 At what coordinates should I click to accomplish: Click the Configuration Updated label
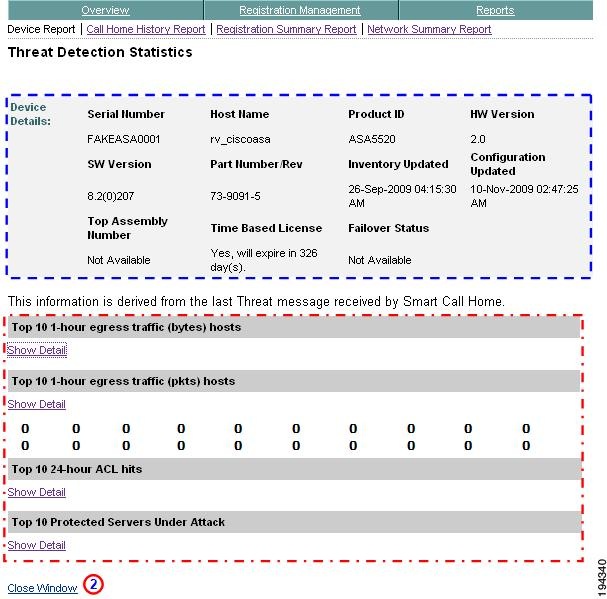point(508,164)
